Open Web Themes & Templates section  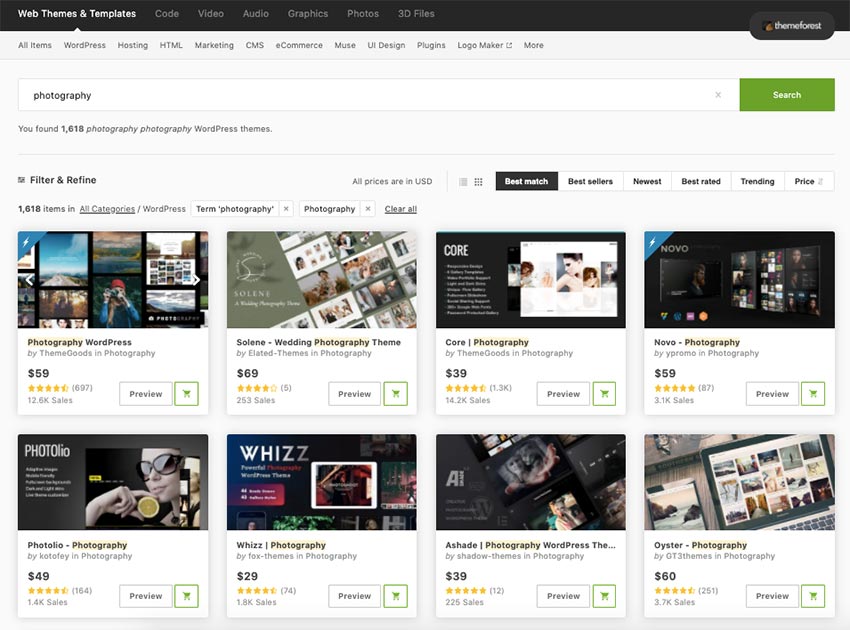(77, 14)
